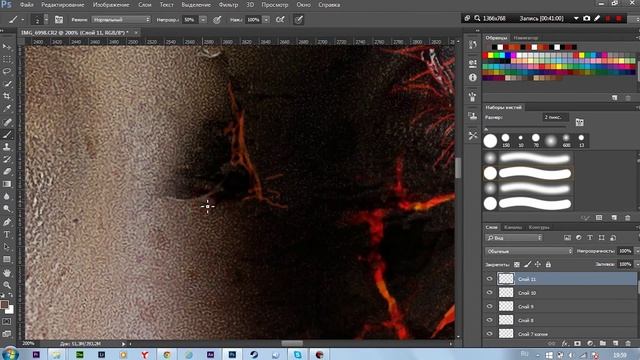Switch to the Контуры tab
This screenshot has height=360, width=640.
point(539,227)
